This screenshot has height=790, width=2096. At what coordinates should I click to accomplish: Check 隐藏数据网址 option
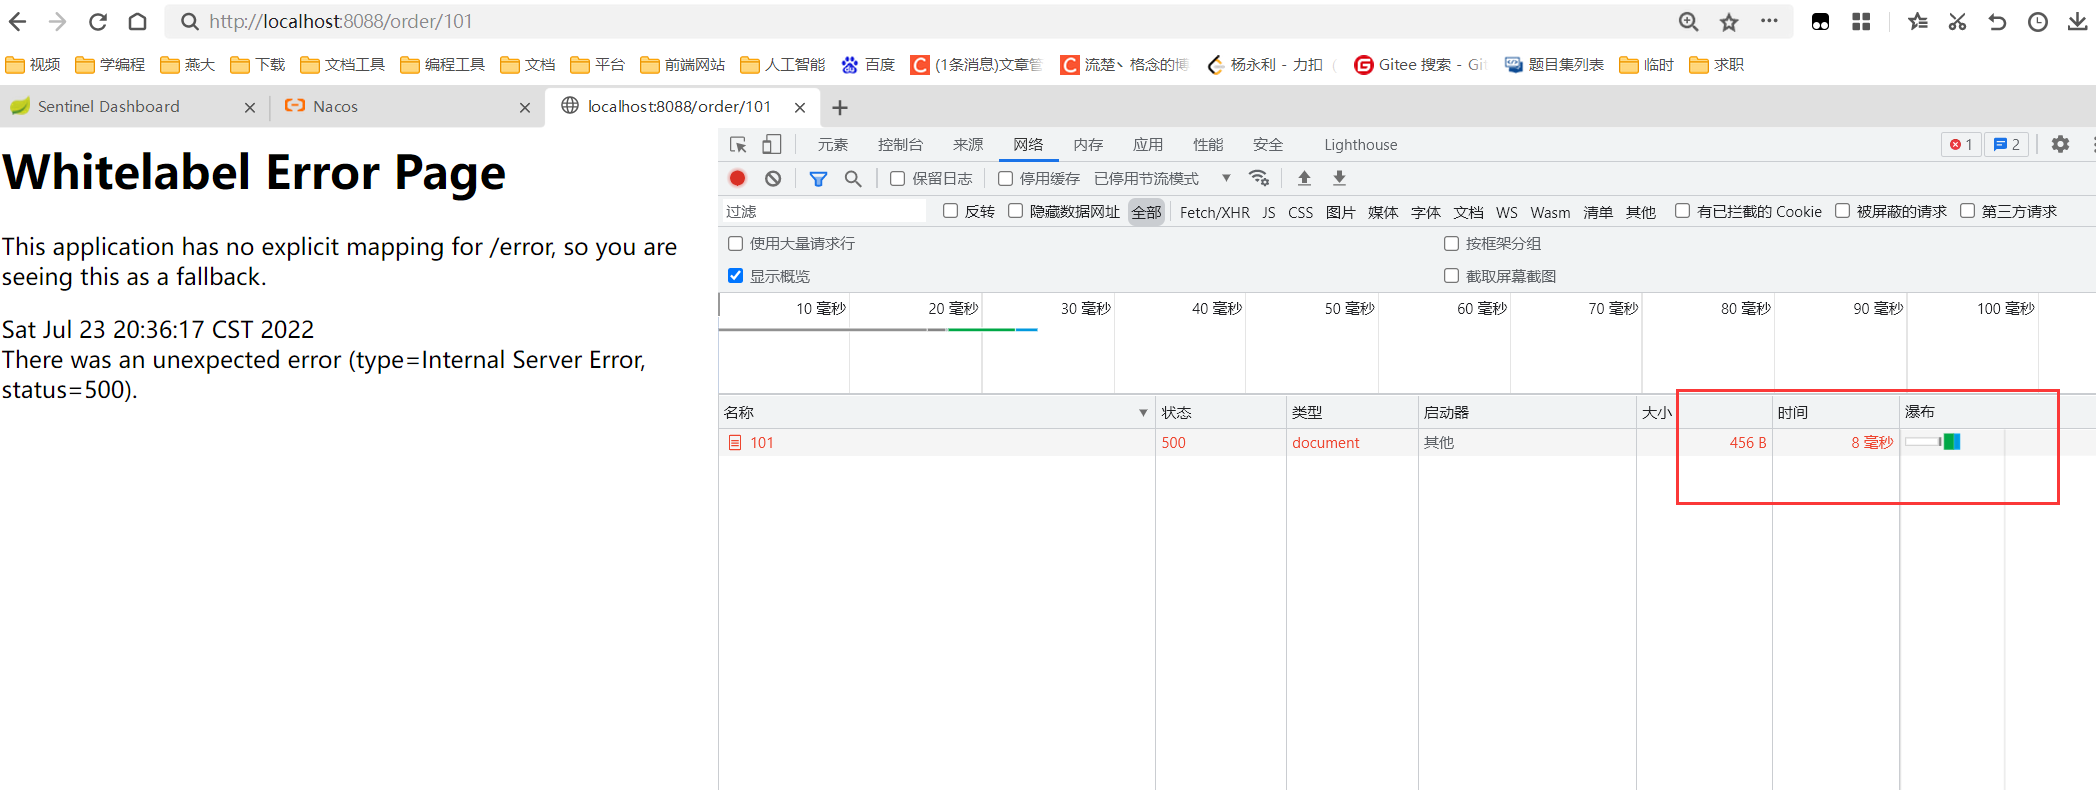[1015, 210]
